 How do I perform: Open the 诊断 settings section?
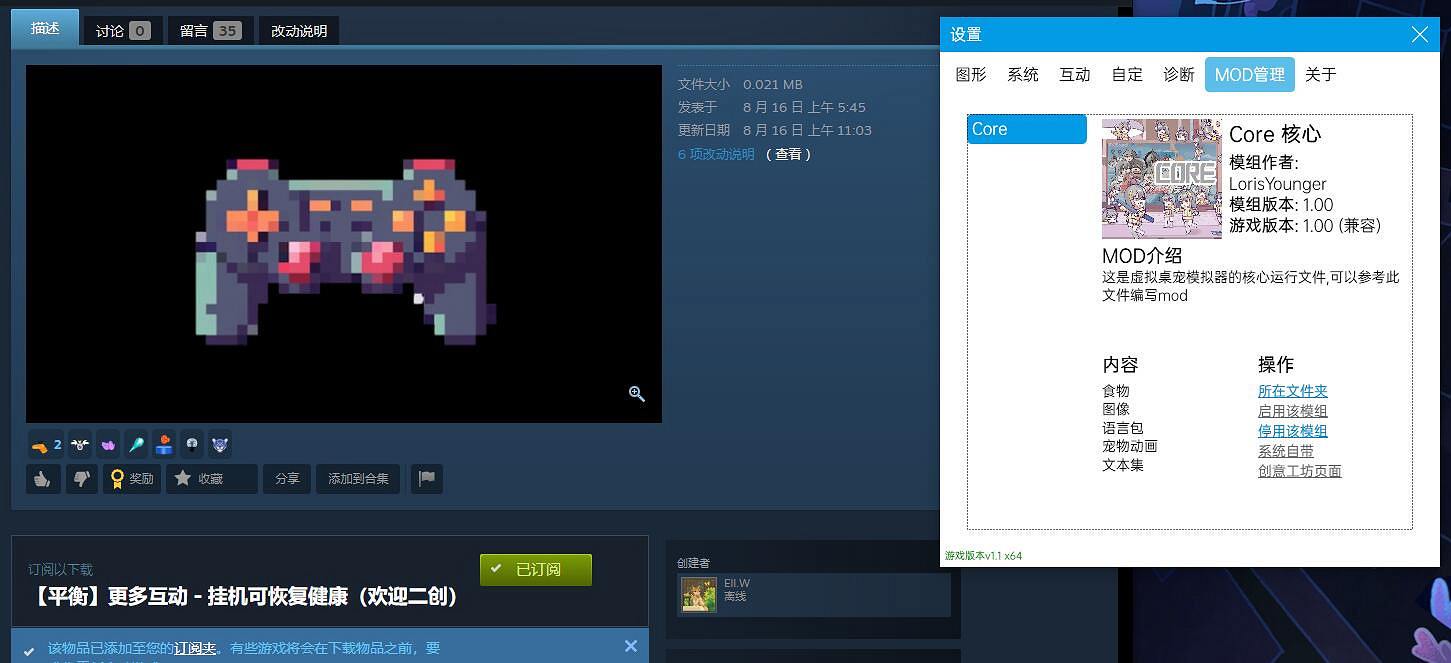coord(1179,74)
